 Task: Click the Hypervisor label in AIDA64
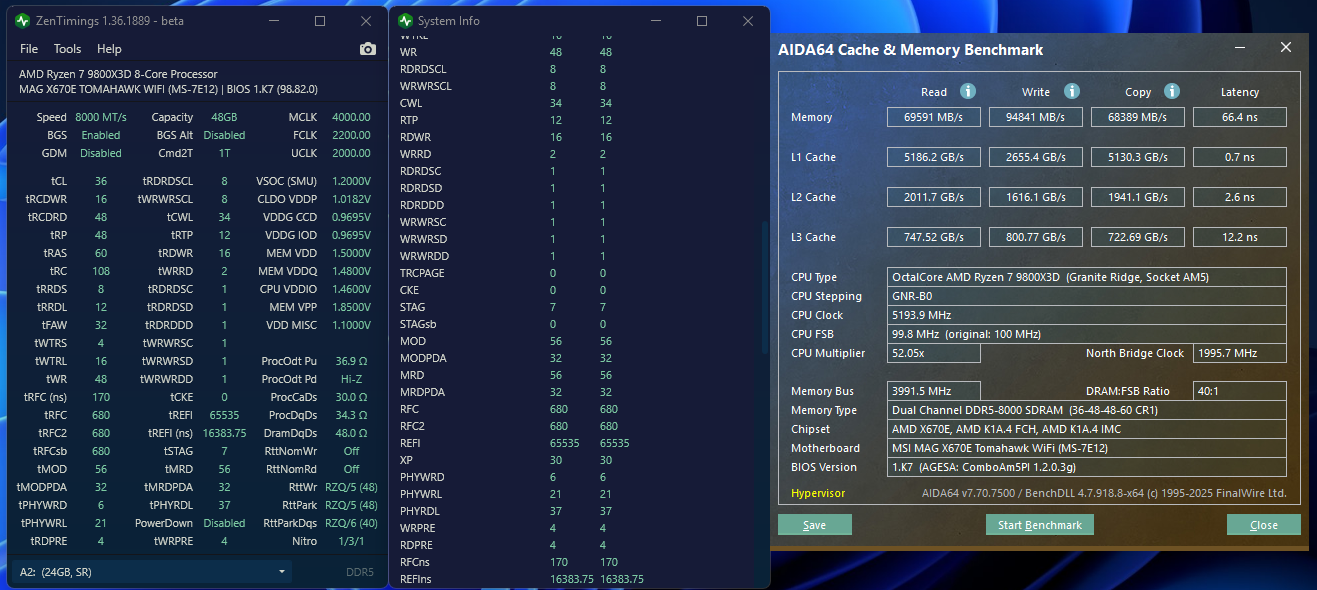(818, 493)
